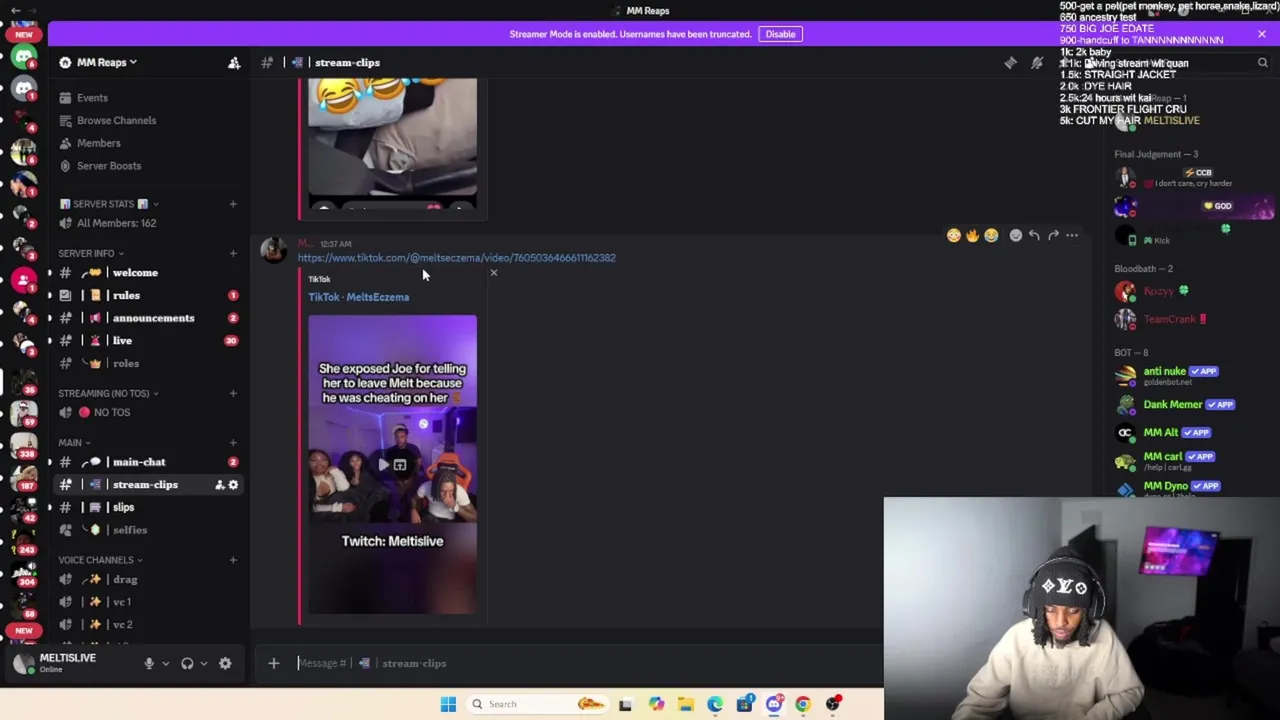Collapse the MAIN category
Image resolution: width=1280 pixels, height=720 pixels.
click(x=74, y=442)
